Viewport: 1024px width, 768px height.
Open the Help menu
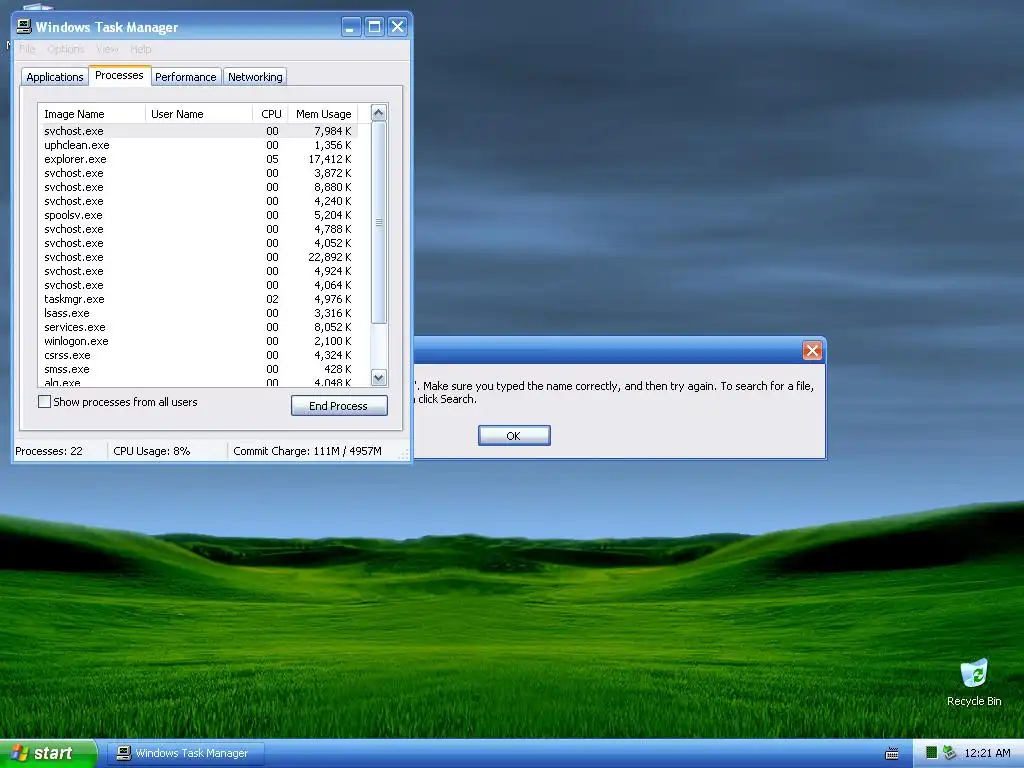click(x=140, y=49)
